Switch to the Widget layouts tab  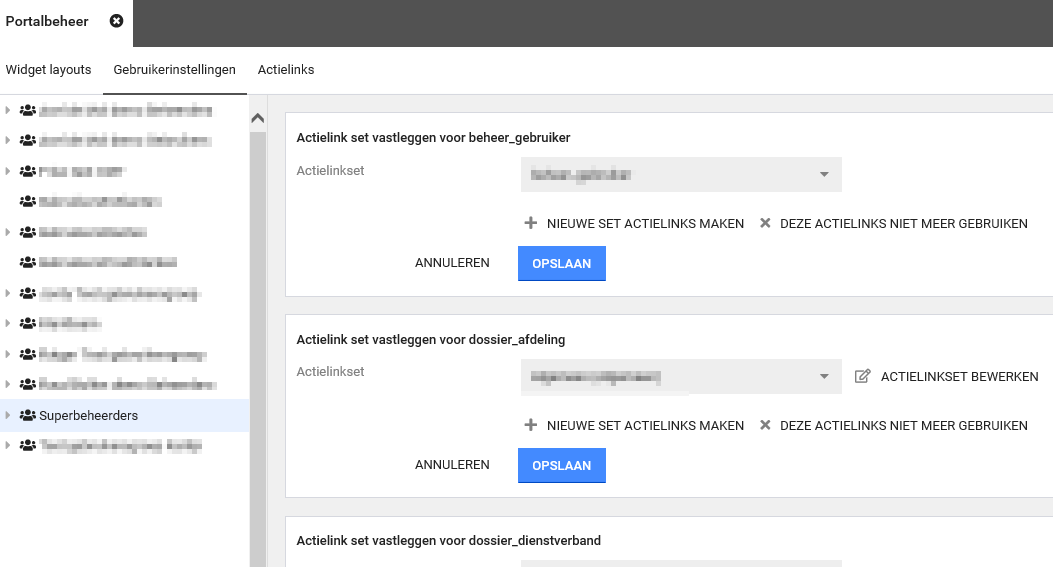[48, 70]
